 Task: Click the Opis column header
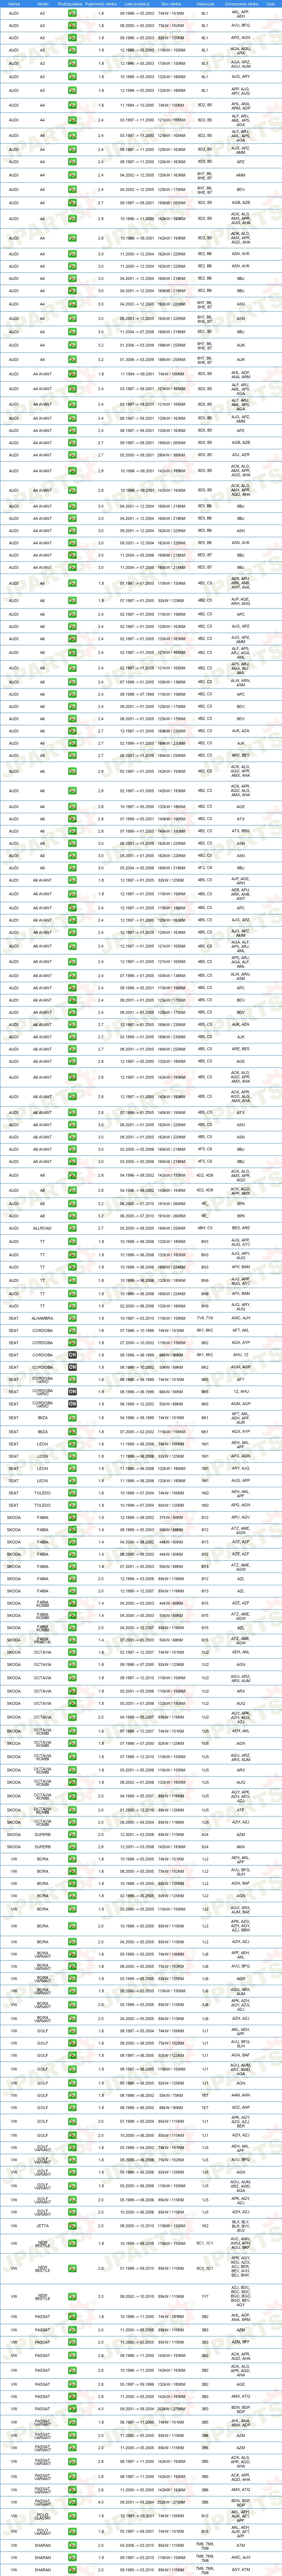pos(270,4)
